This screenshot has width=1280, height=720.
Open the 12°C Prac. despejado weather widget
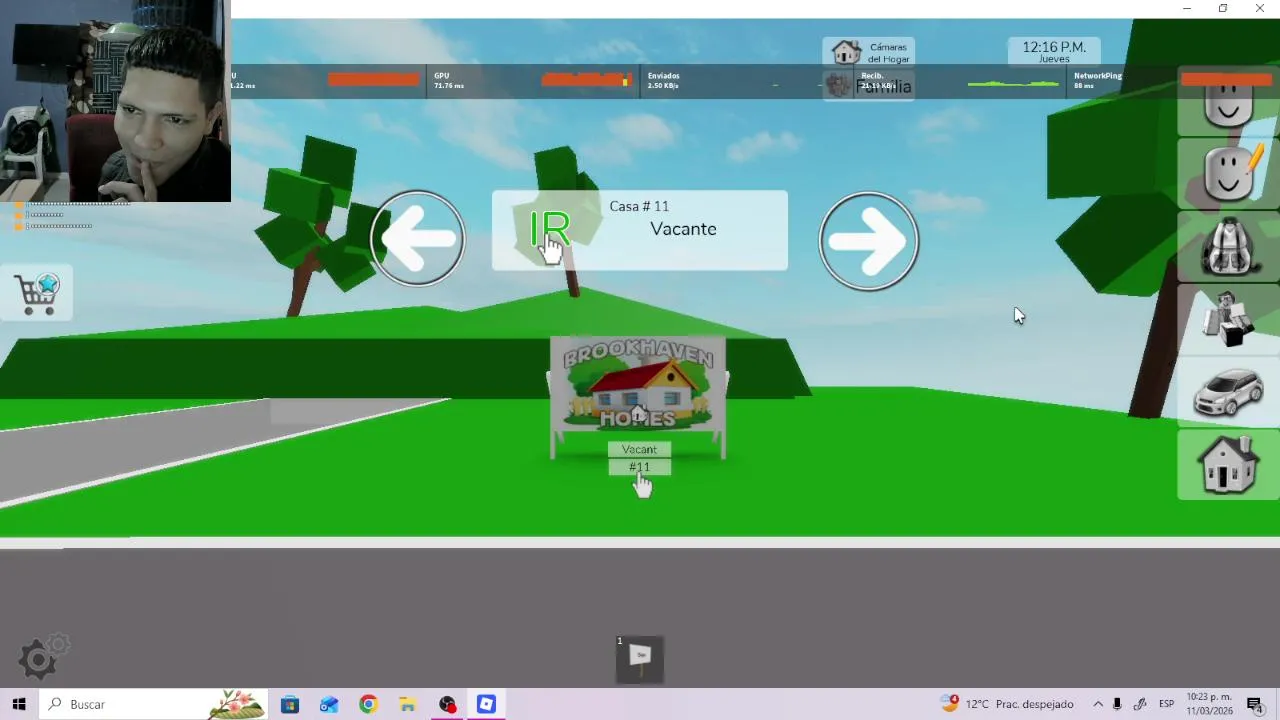1007,704
